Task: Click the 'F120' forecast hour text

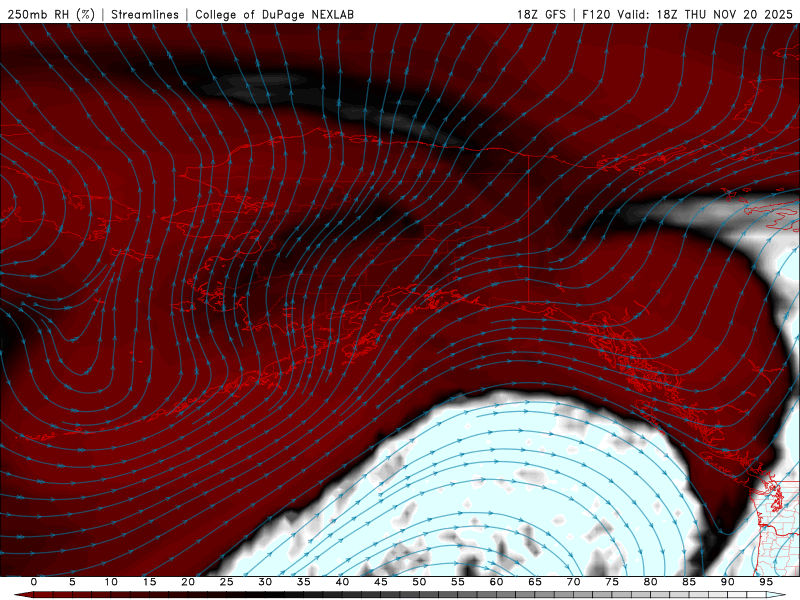Action: tap(596, 14)
